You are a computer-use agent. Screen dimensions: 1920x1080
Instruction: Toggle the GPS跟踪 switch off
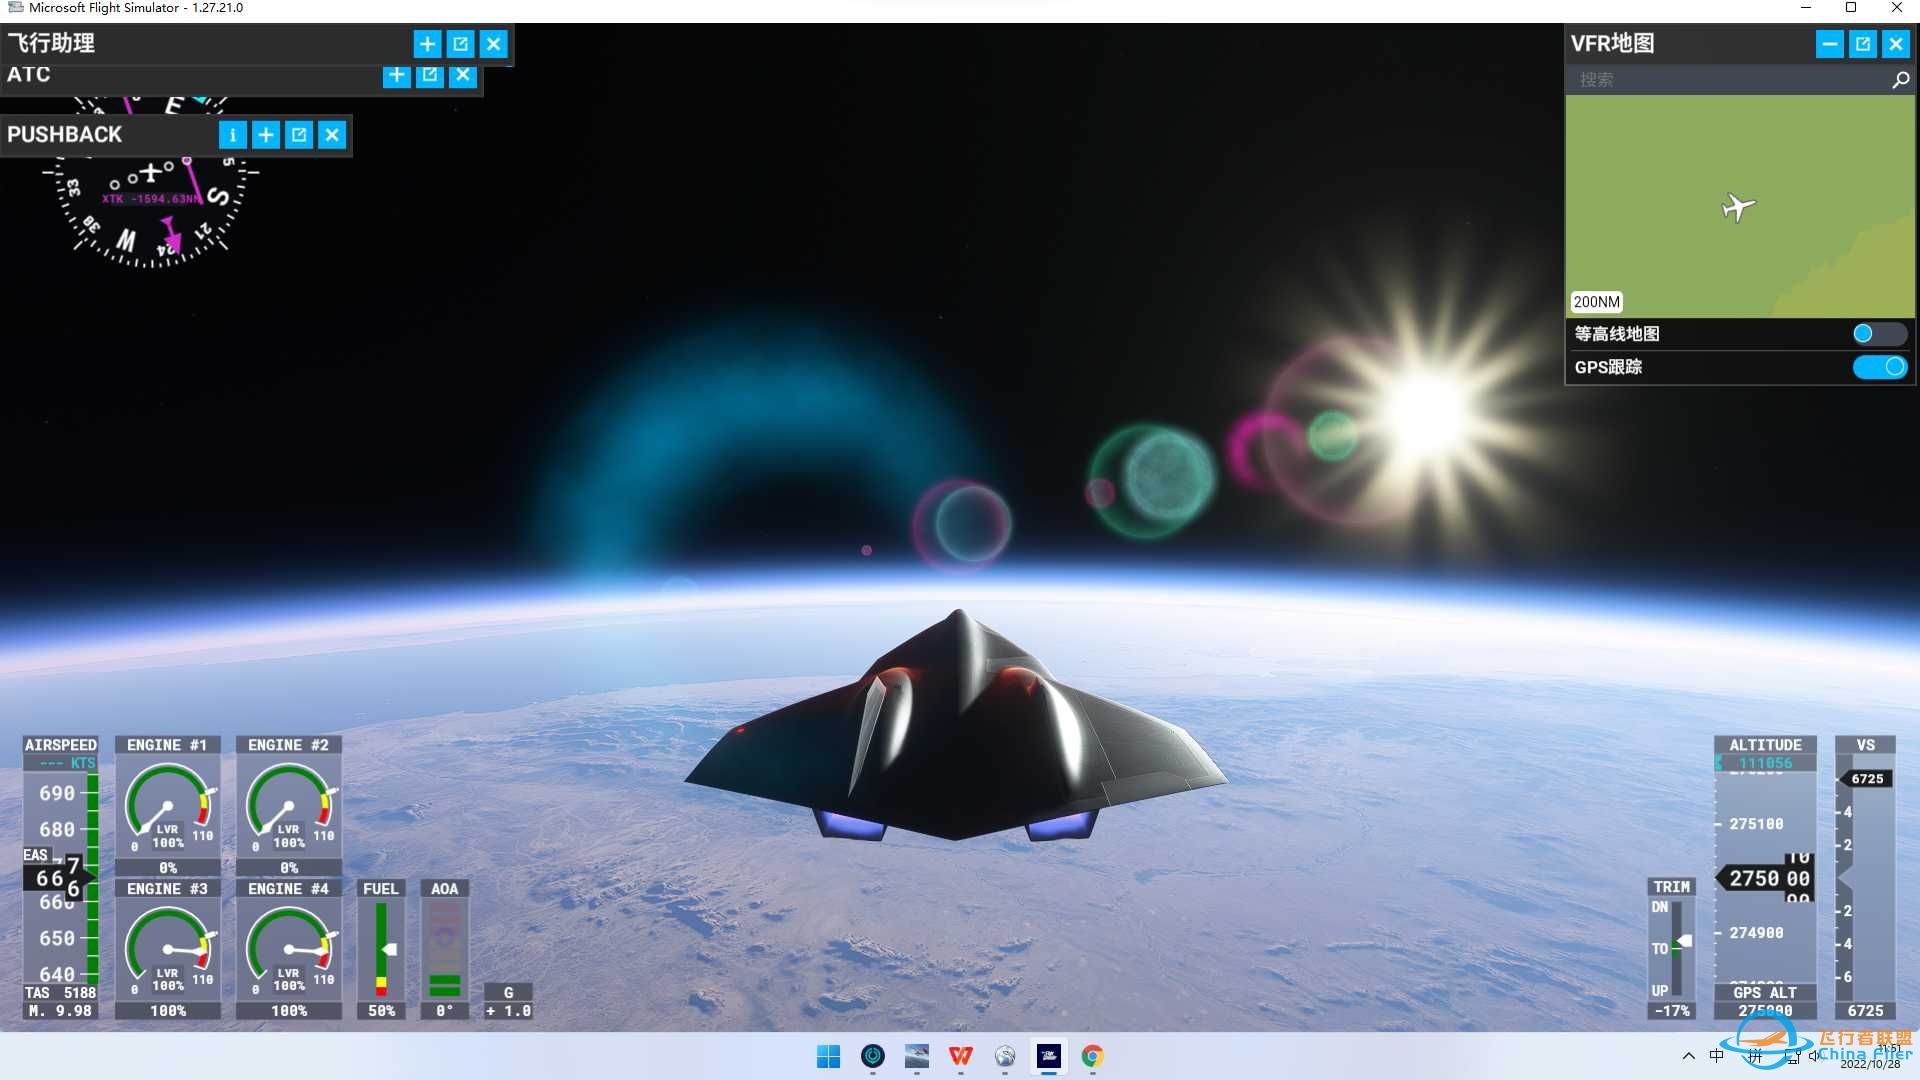[x=1880, y=367]
